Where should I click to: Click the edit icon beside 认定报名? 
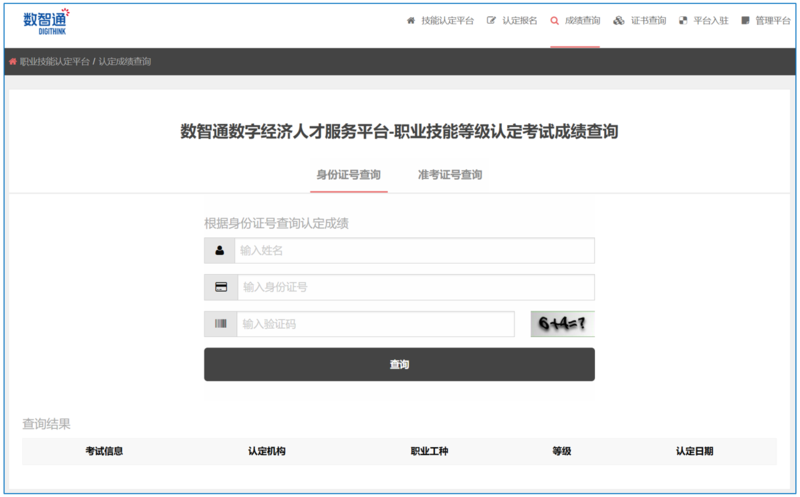(491, 20)
